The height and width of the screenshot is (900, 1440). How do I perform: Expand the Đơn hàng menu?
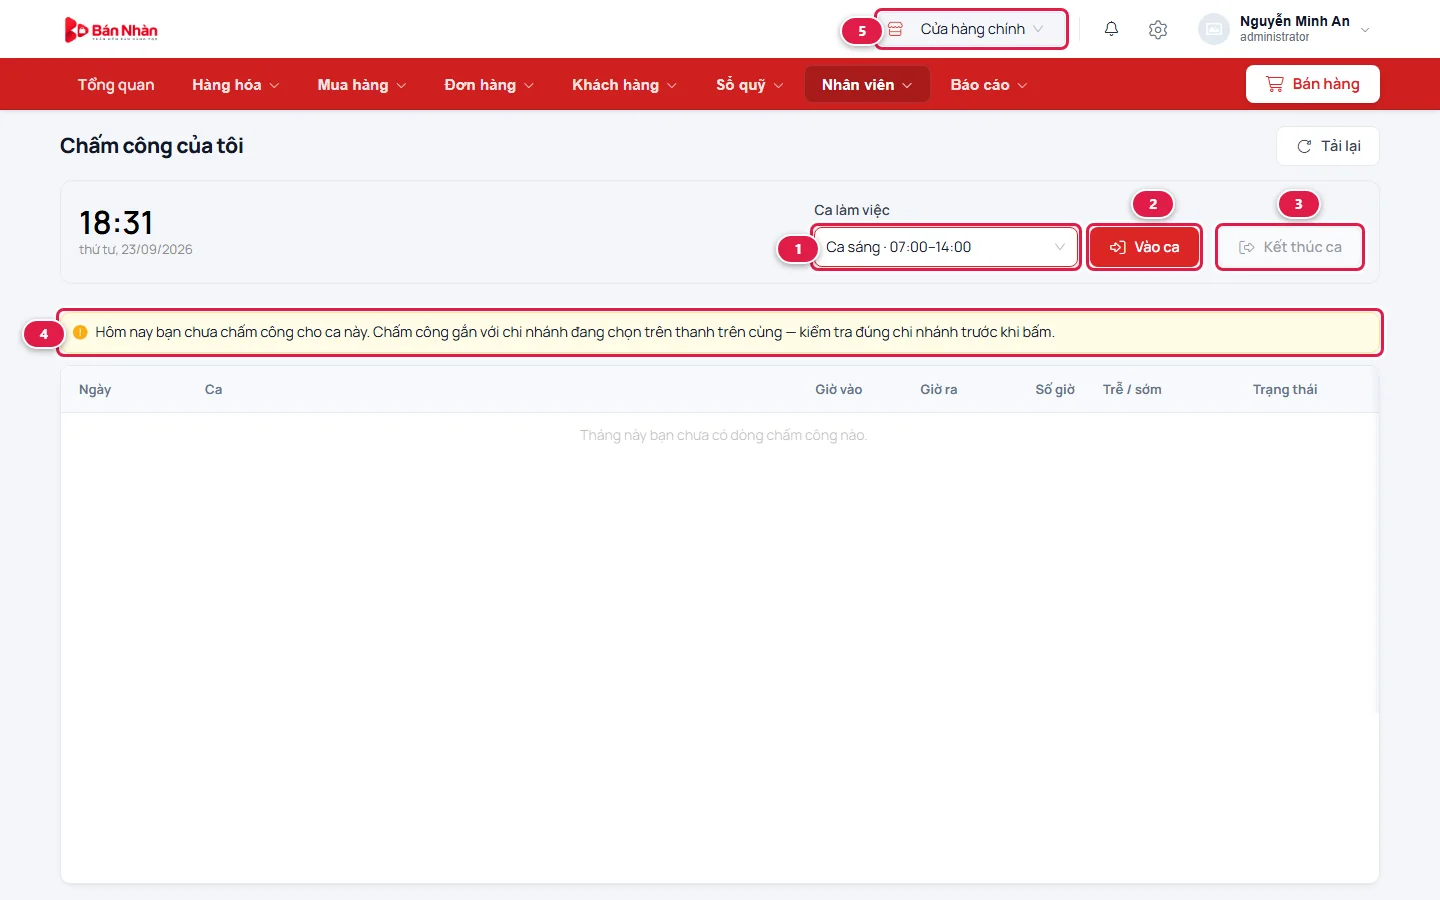point(489,85)
